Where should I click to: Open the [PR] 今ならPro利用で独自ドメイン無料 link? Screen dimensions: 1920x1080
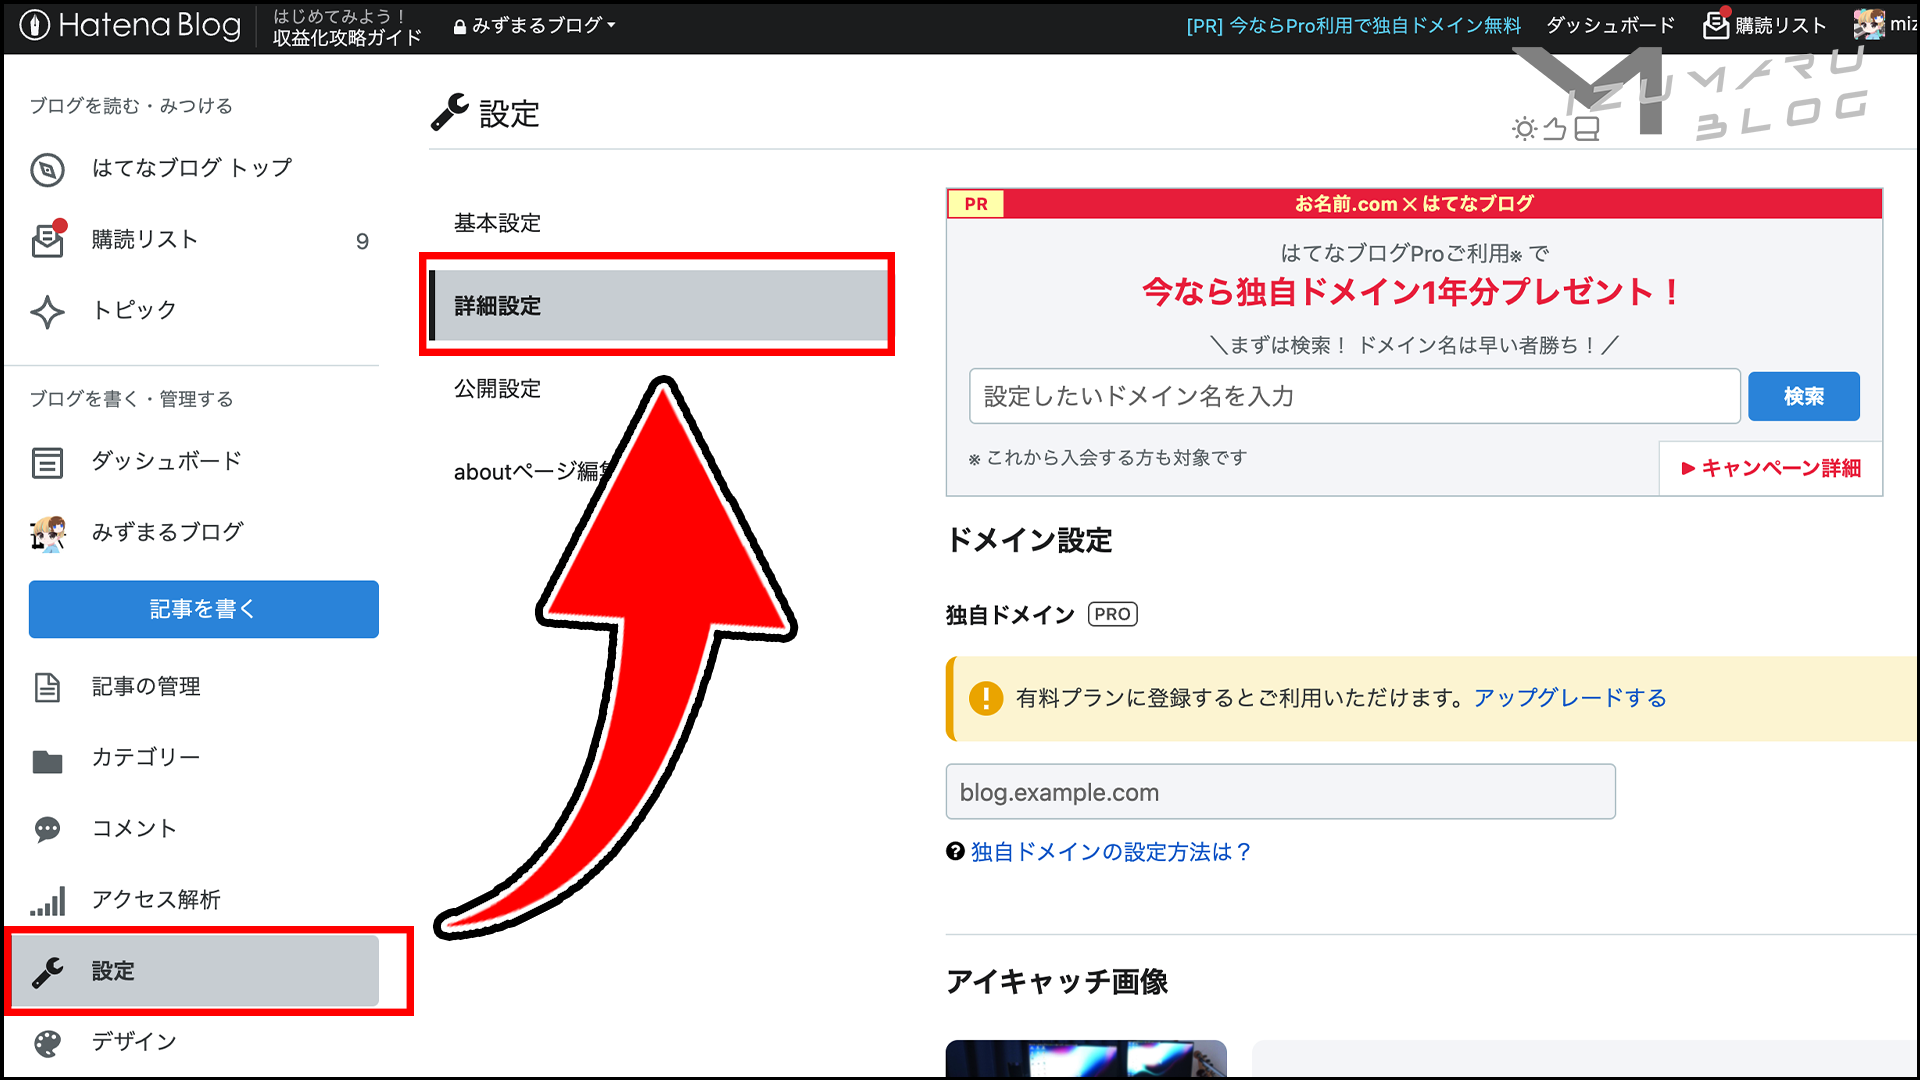click(1353, 26)
